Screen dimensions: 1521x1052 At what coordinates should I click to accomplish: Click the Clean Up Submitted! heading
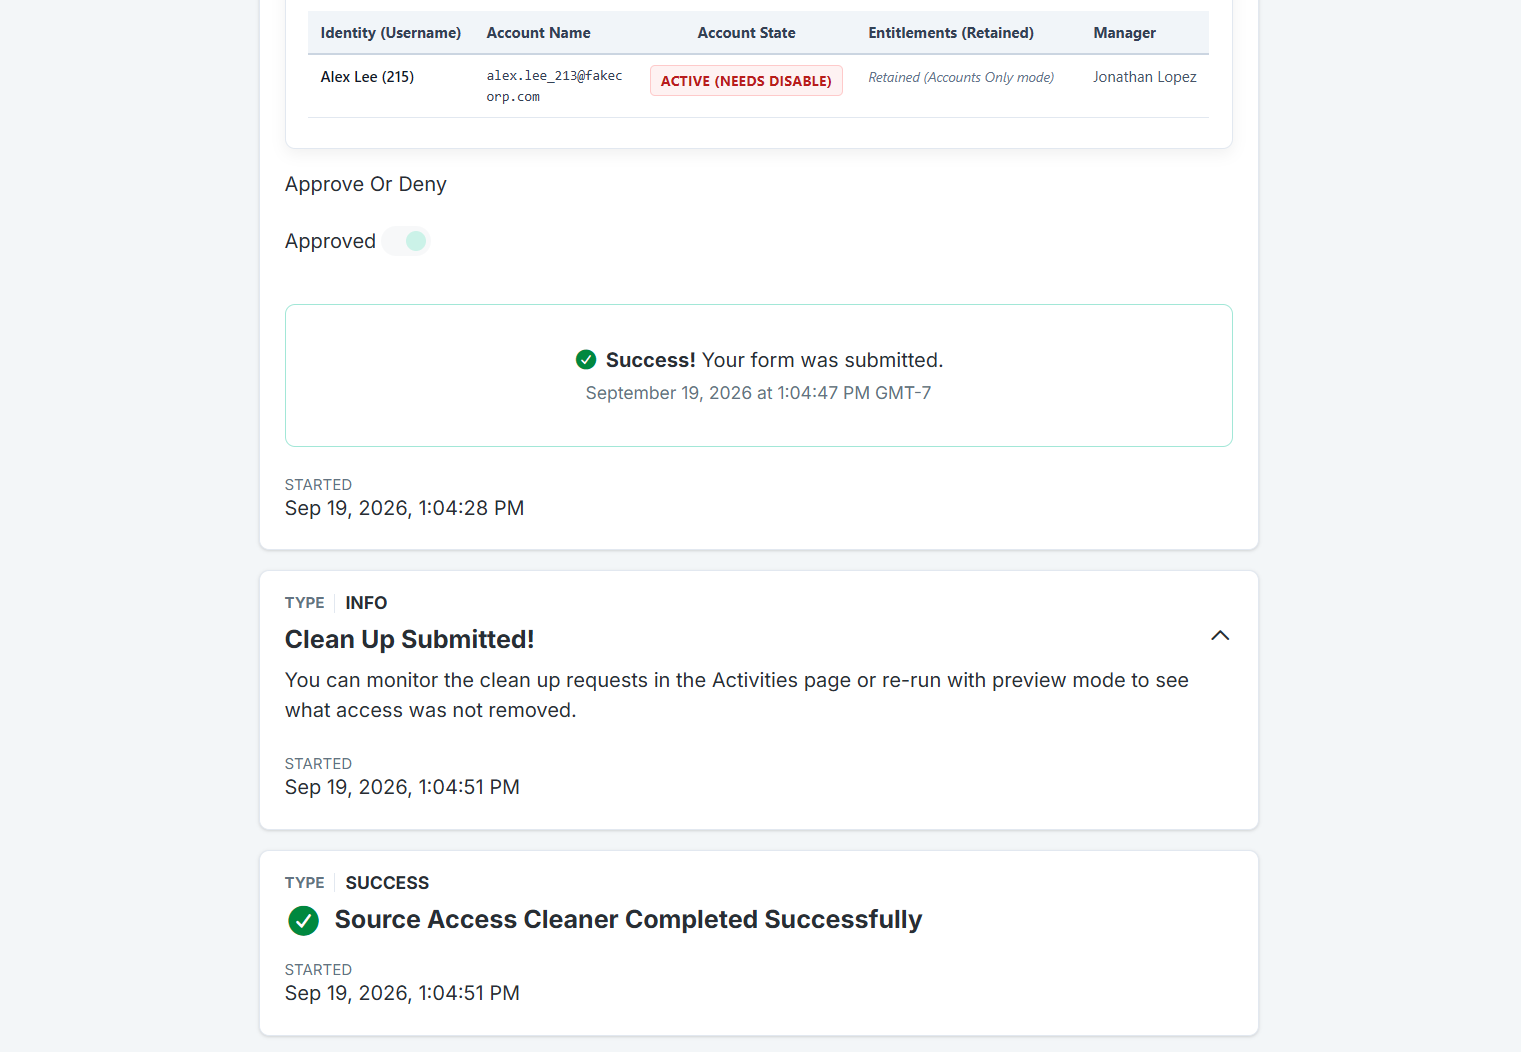[x=410, y=639]
